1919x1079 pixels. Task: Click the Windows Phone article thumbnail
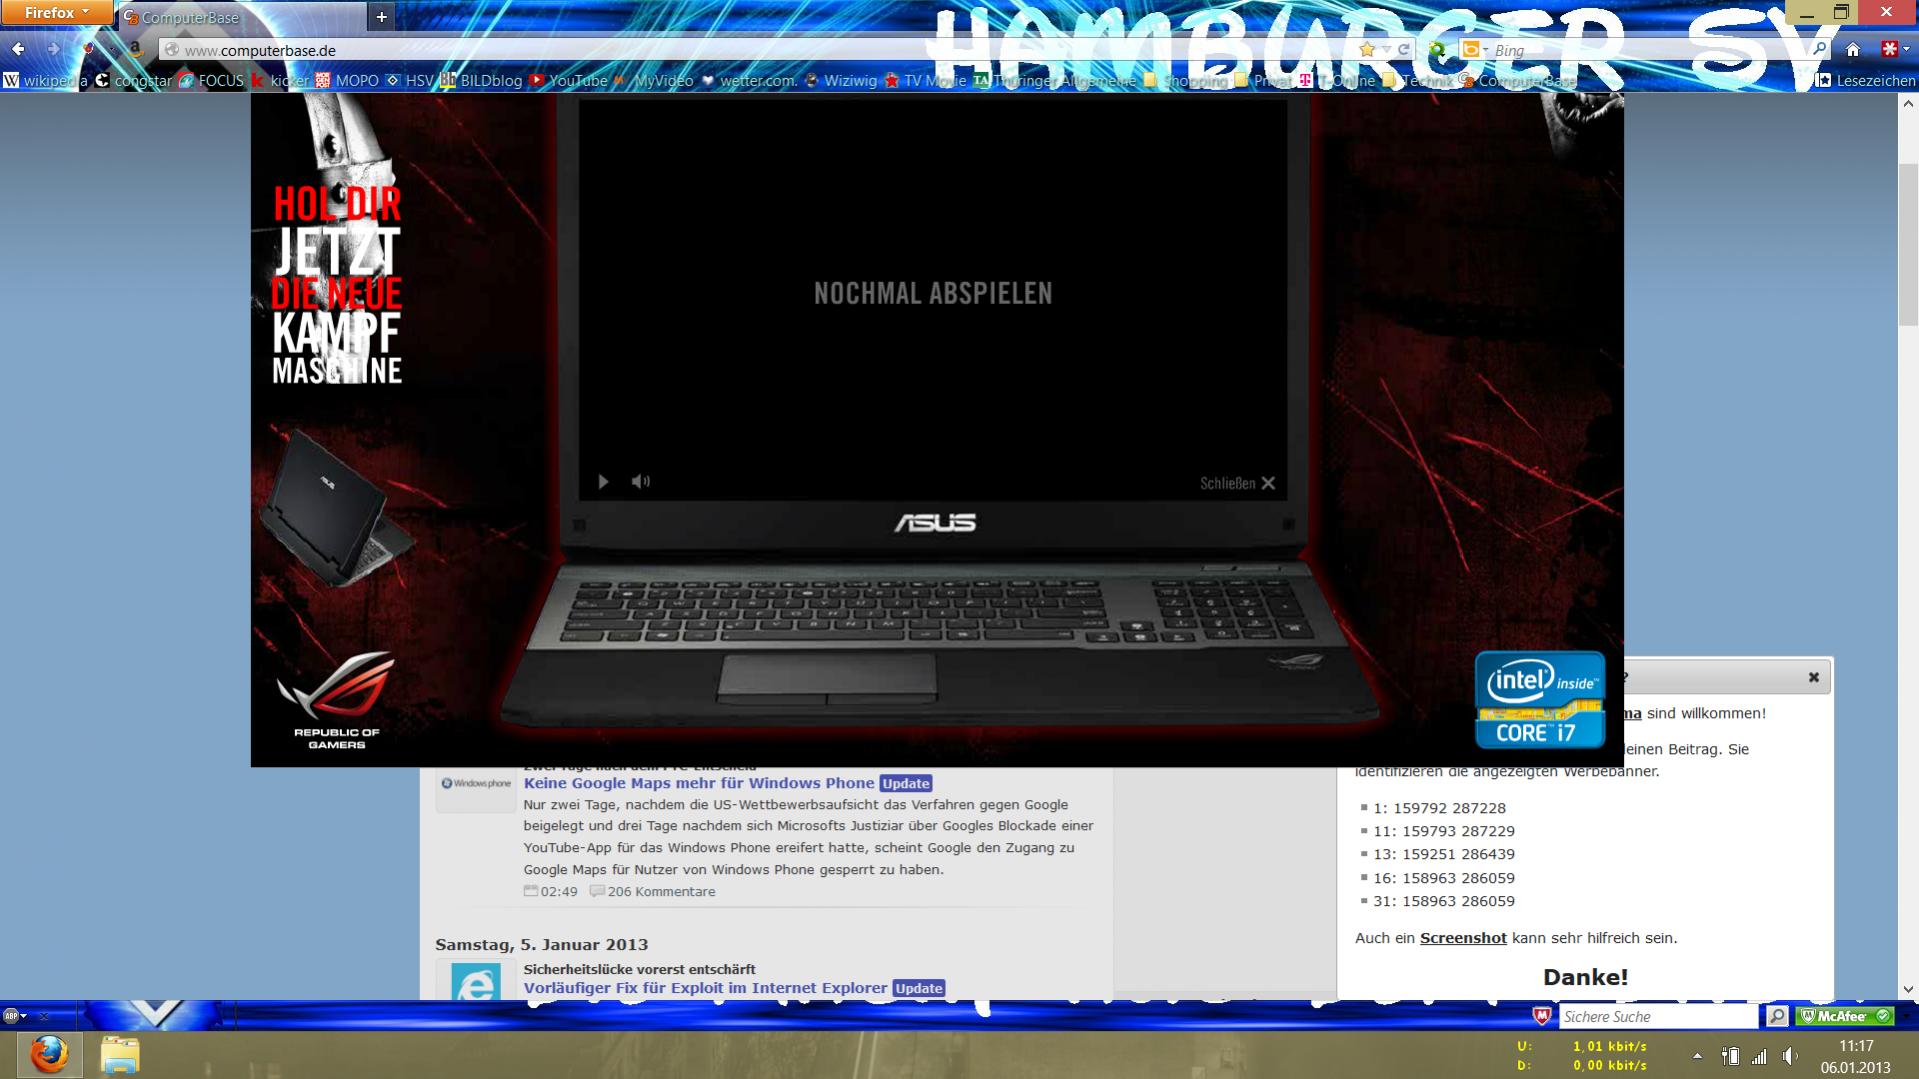click(475, 785)
